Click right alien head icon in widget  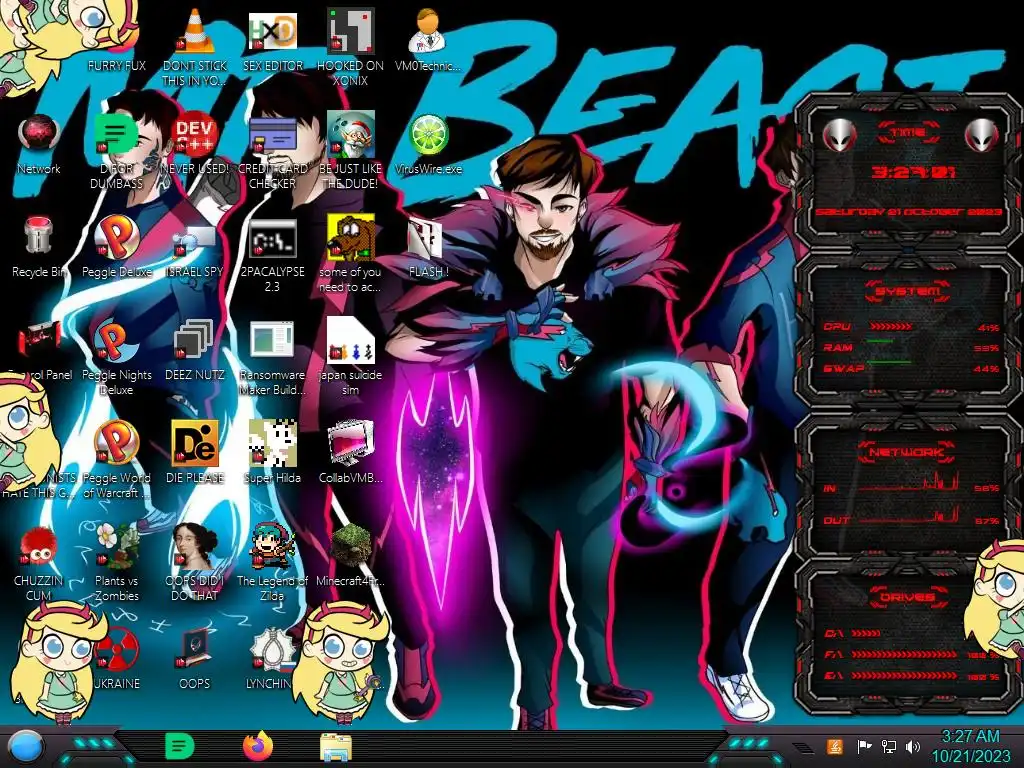981,135
